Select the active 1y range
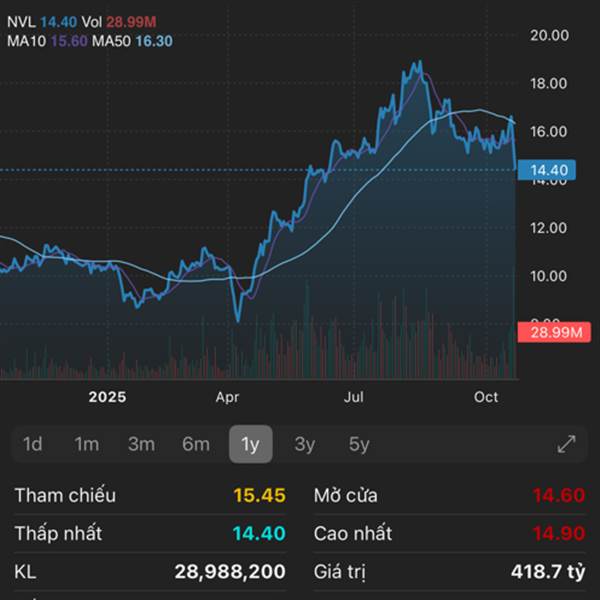Screen dimensions: 600x600 tap(250, 445)
